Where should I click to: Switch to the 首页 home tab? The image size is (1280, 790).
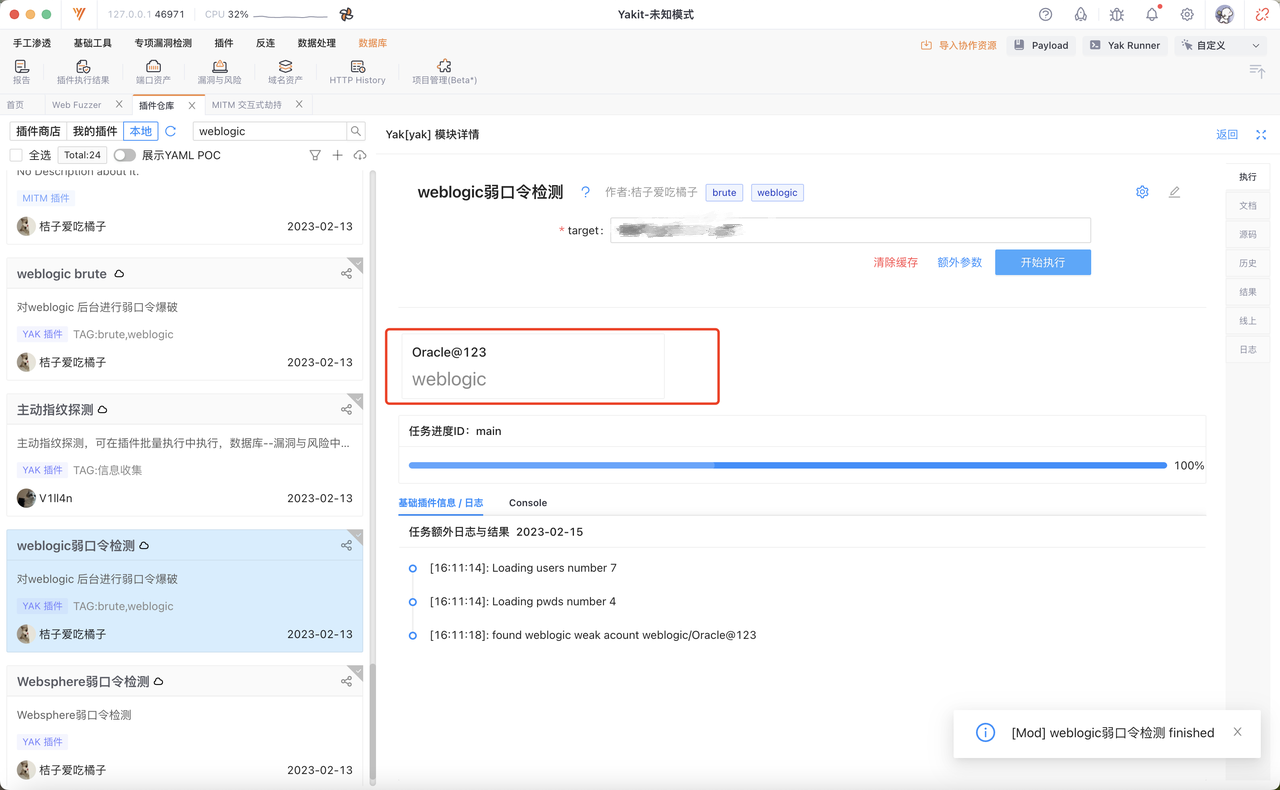tap(16, 105)
